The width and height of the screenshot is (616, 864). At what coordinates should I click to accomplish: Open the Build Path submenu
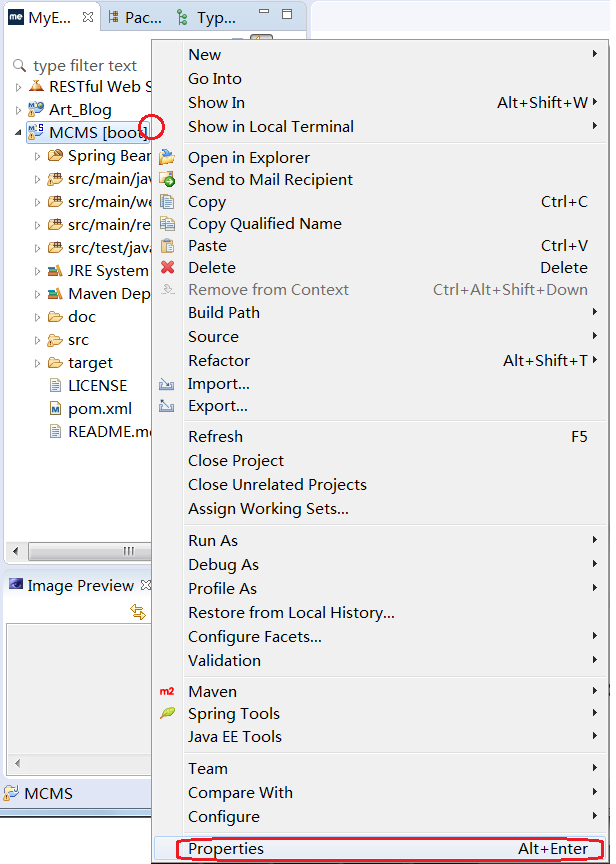coord(380,312)
